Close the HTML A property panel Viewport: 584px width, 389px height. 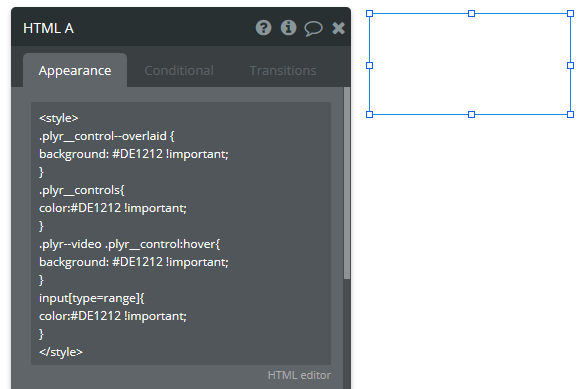point(339,28)
